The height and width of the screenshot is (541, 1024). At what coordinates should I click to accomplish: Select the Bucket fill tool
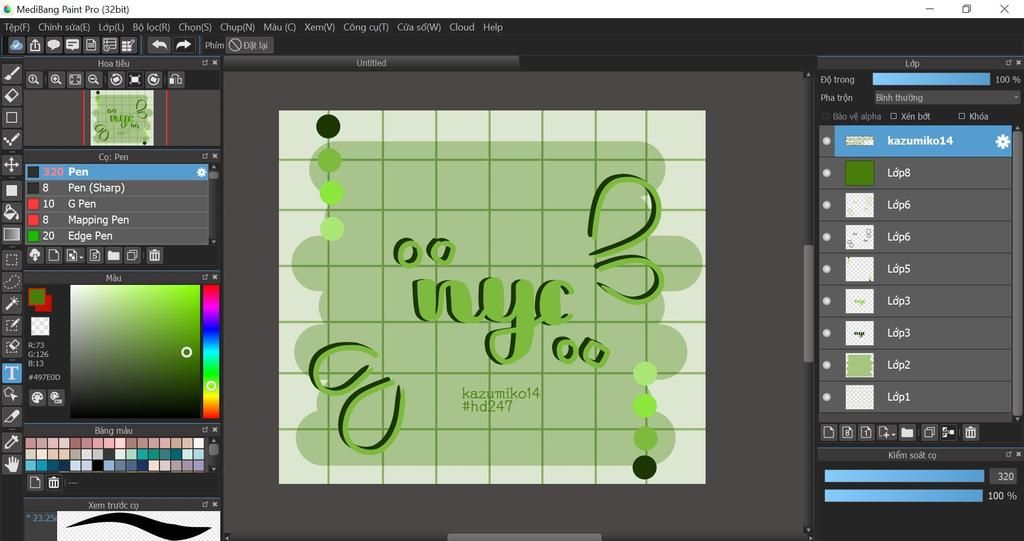pos(12,212)
